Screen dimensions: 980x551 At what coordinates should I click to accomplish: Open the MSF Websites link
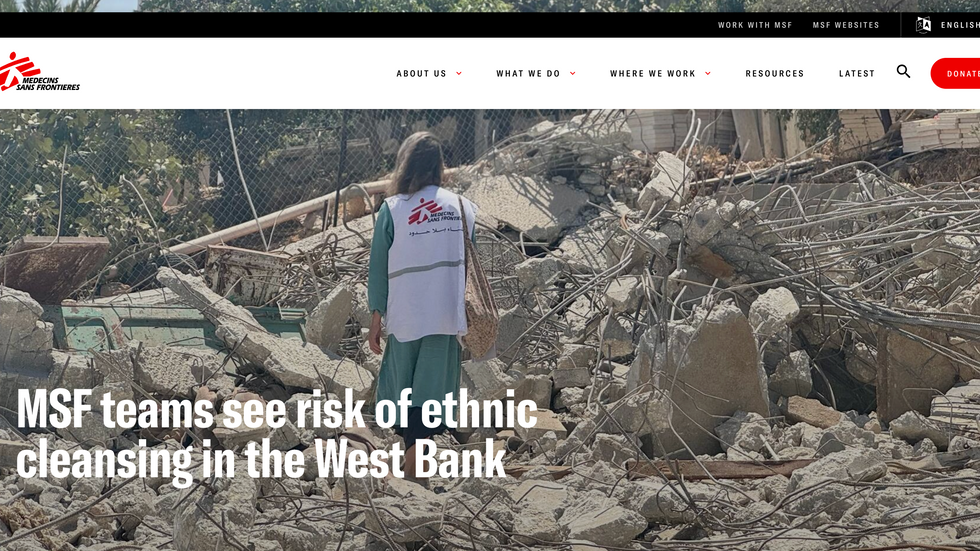click(x=846, y=25)
